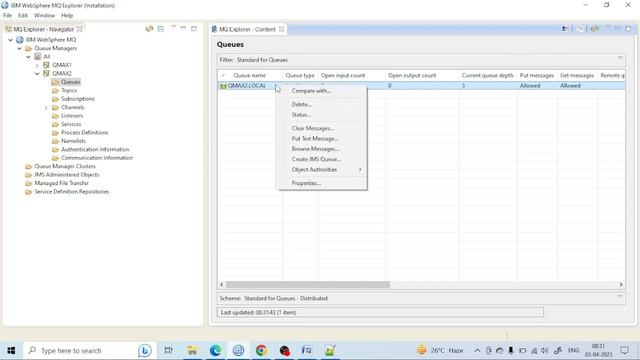
Task: Select Managed File Transfer in the tree
Action: point(61,183)
